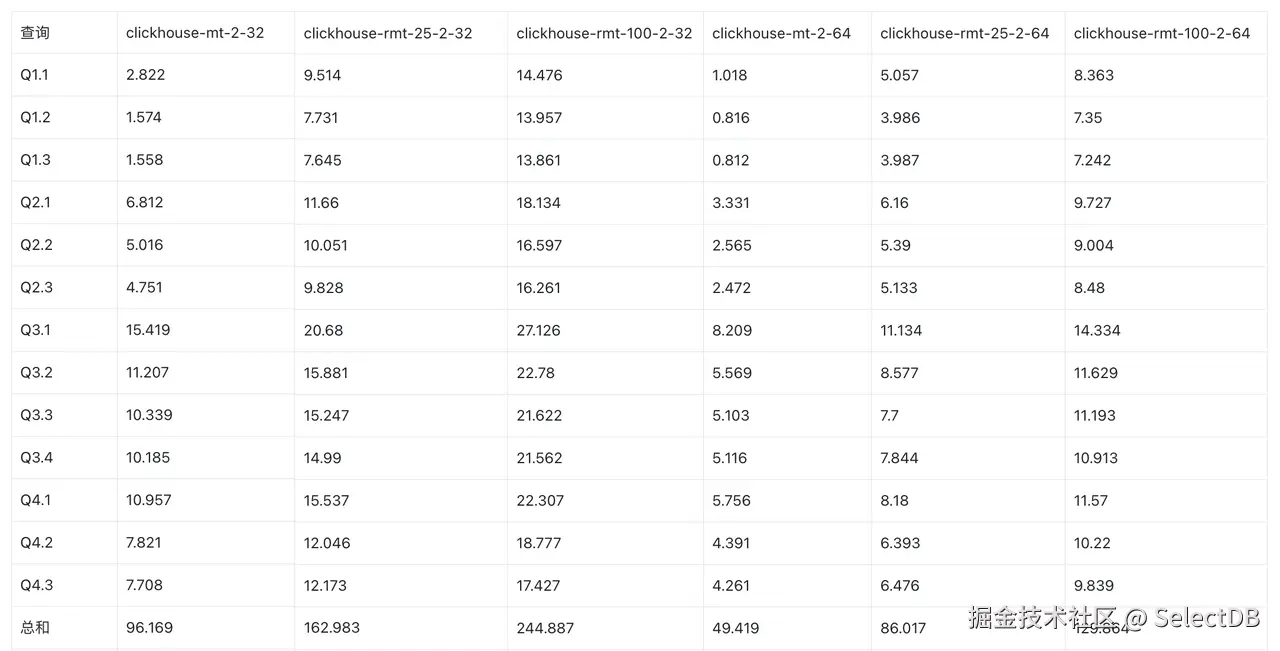
Task: Click the 查询 header cell
Action: click(x=35, y=33)
